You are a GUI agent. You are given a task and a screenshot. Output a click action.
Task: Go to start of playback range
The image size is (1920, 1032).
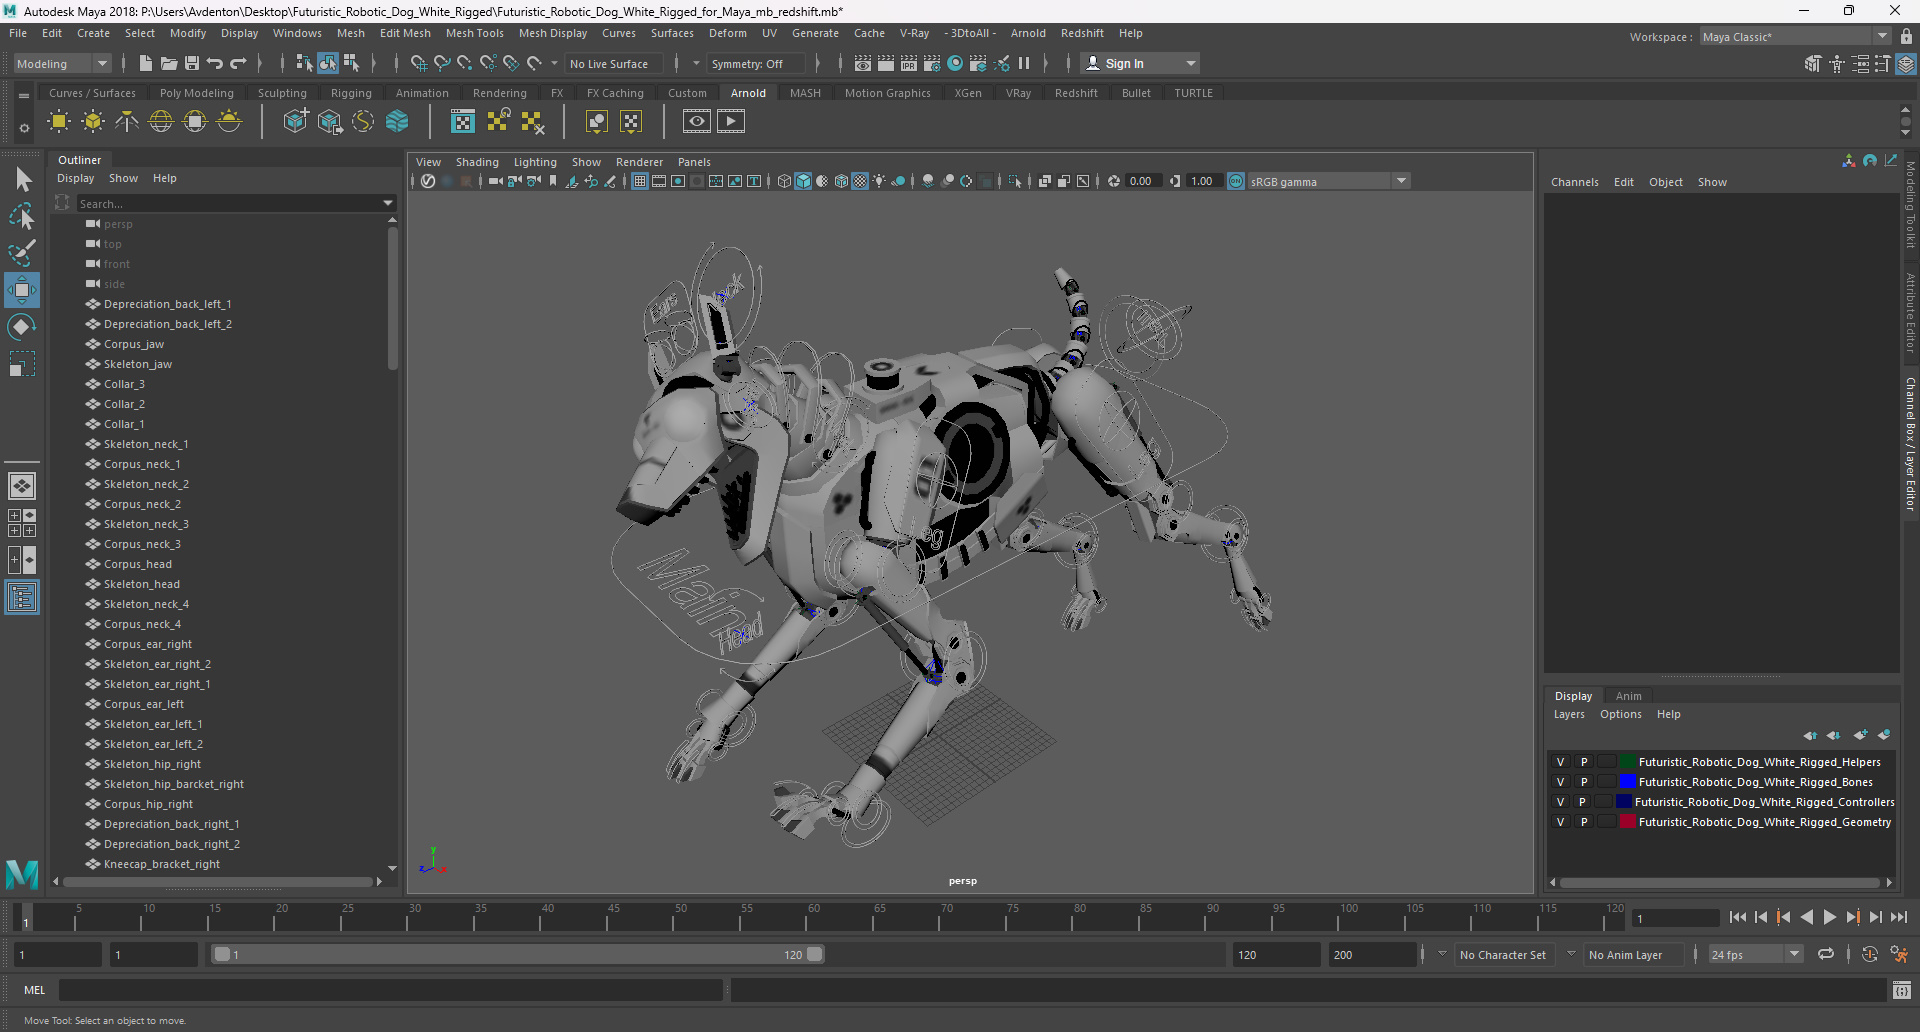1738,917
